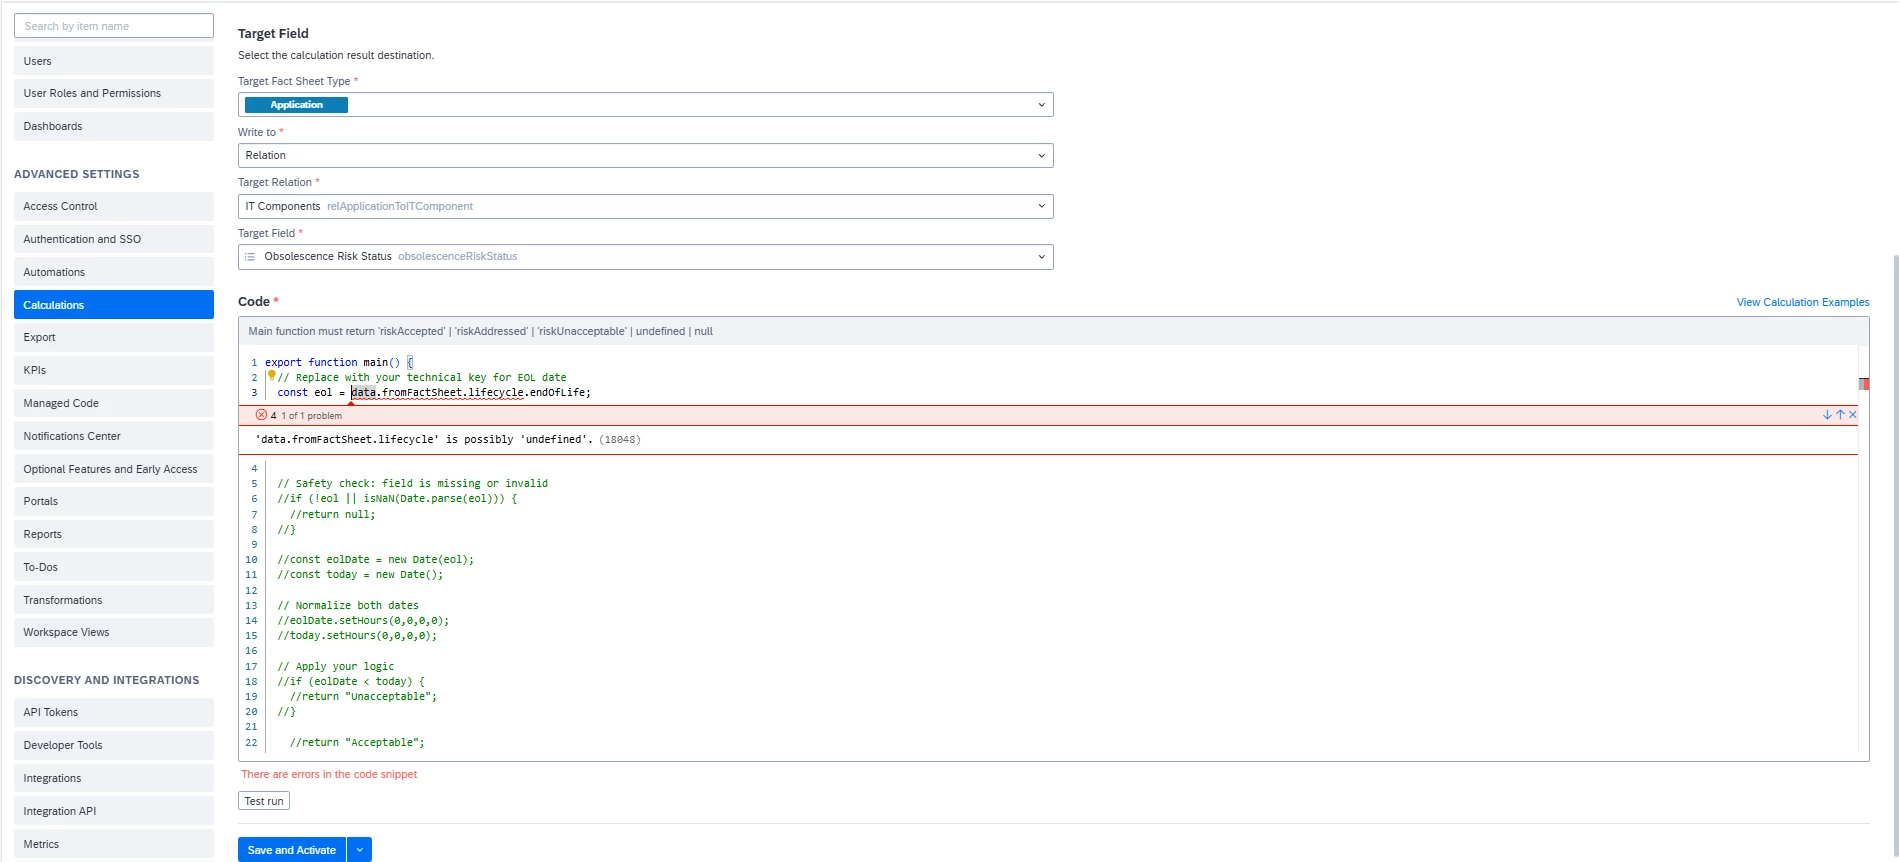1899x862 pixels.
Task: Open API Tokens
Action: click(x=114, y=713)
